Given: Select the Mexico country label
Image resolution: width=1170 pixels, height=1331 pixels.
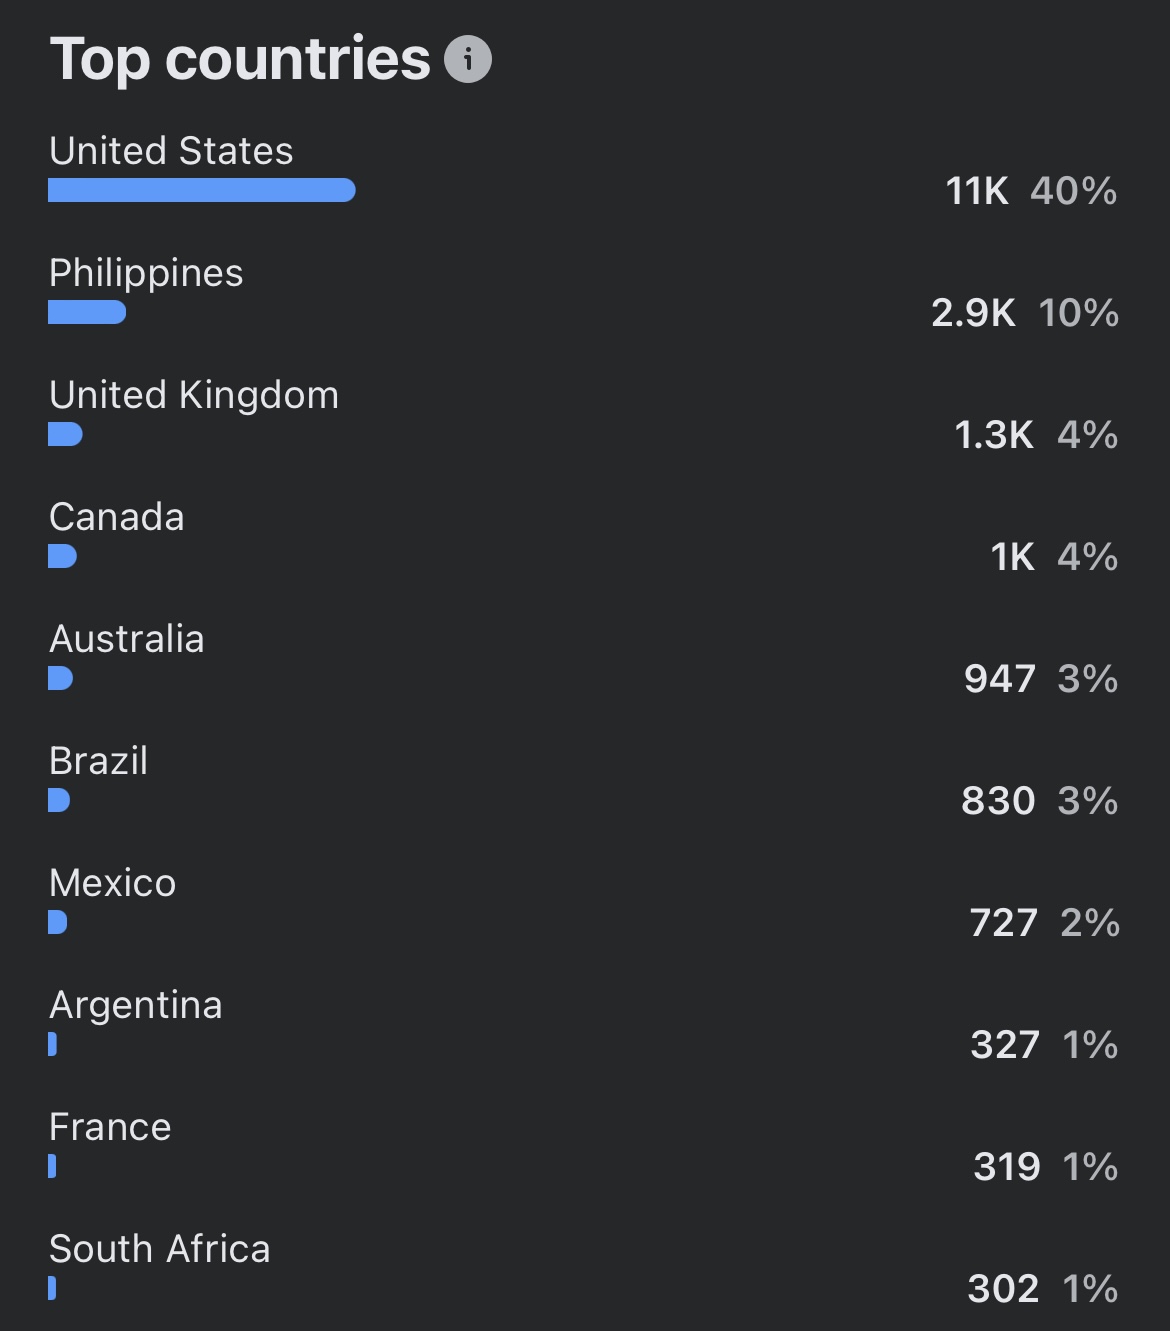Looking at the screenshot, I should (113, 883).
